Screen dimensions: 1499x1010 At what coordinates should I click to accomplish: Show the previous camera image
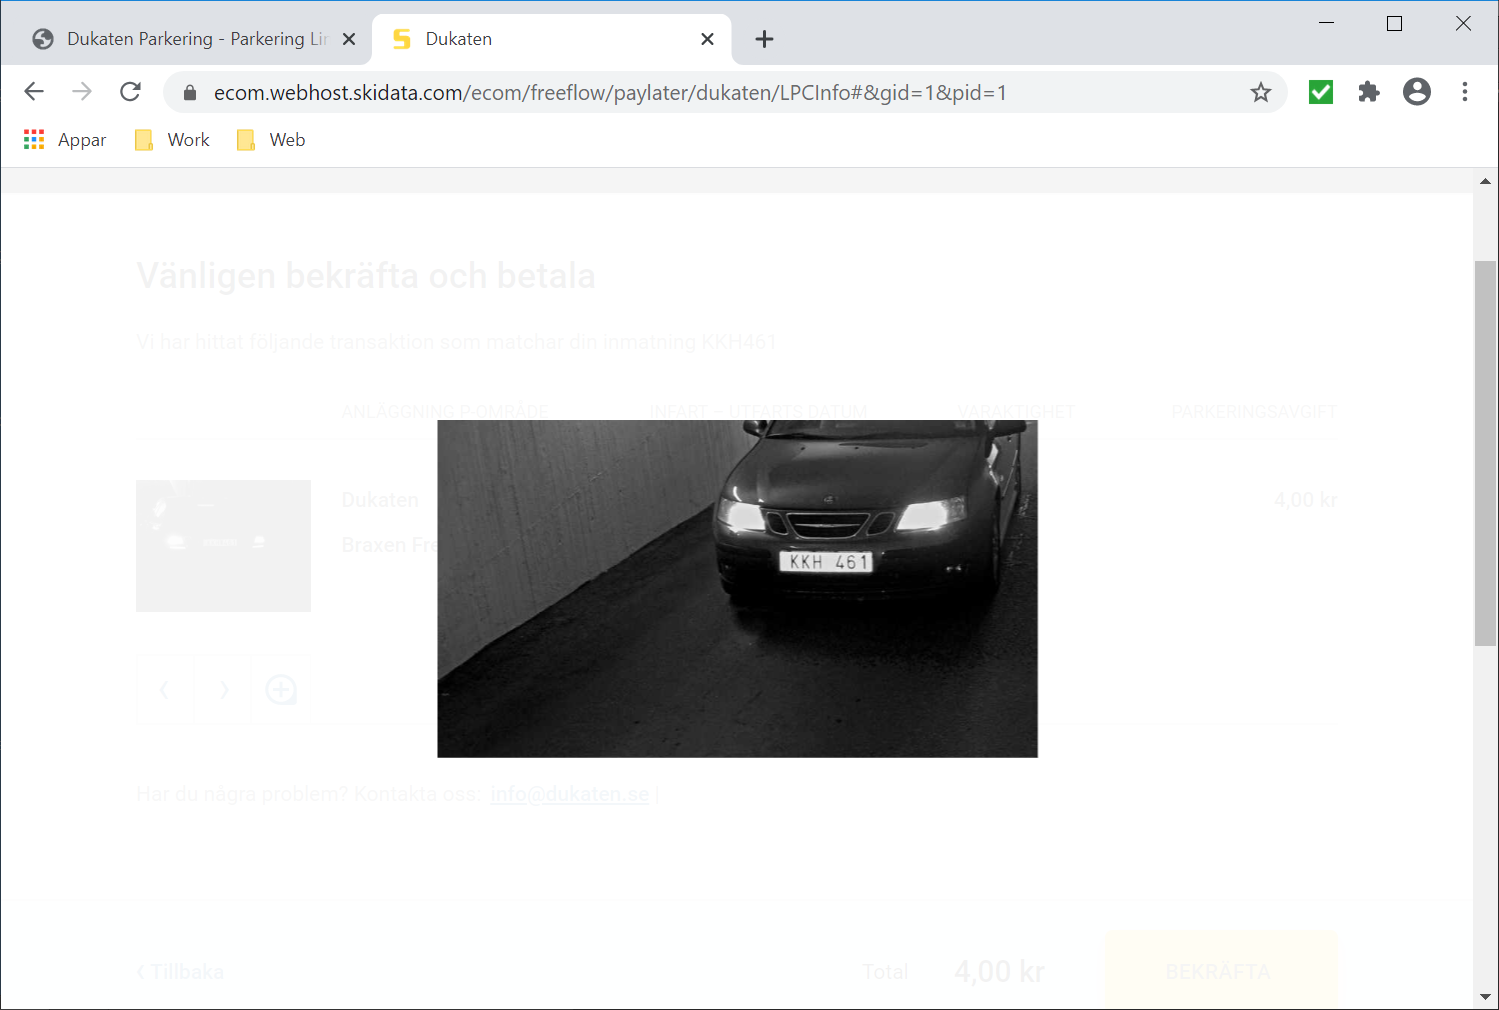coord(165,690)
